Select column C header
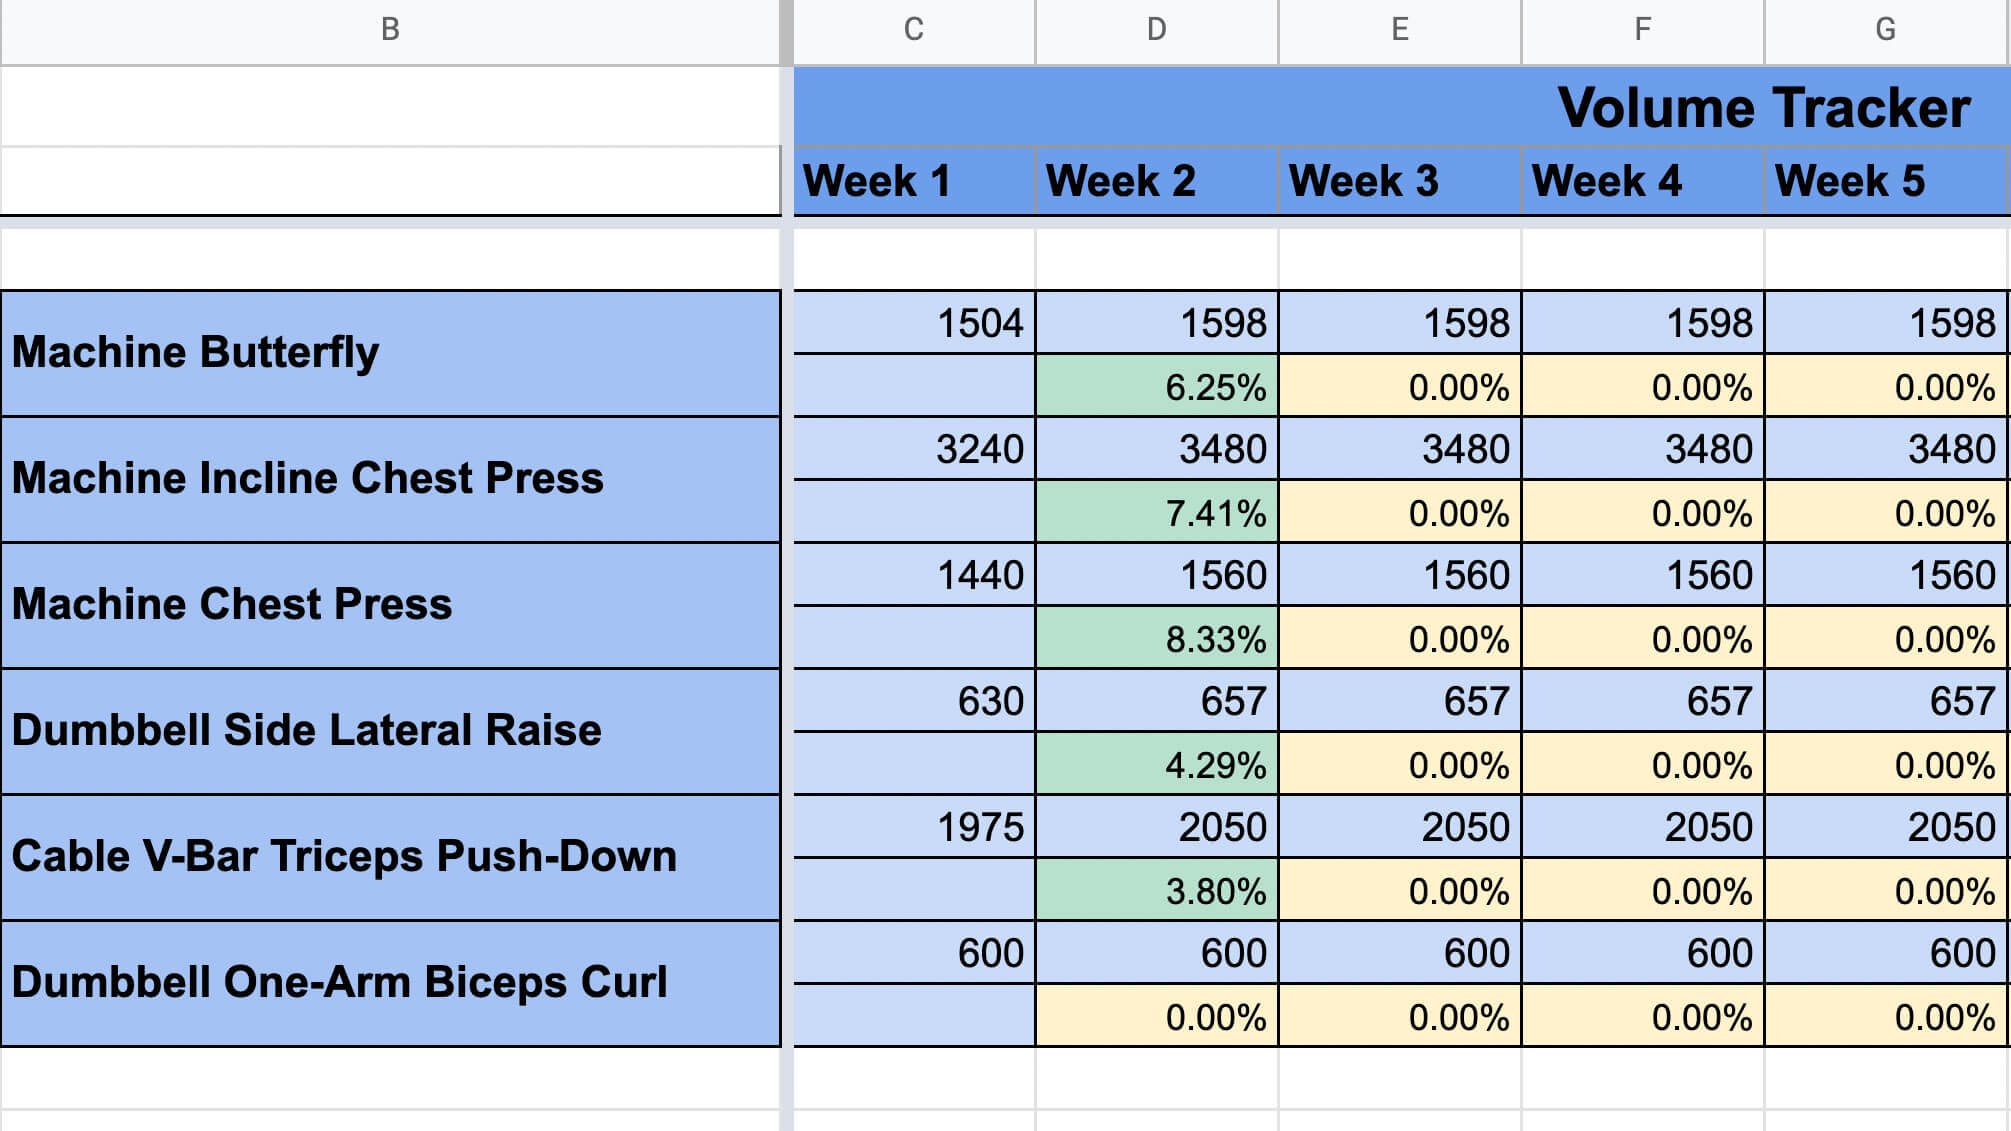The width and height of the screenshot is (2011, 1131). [x=914, y=31]
